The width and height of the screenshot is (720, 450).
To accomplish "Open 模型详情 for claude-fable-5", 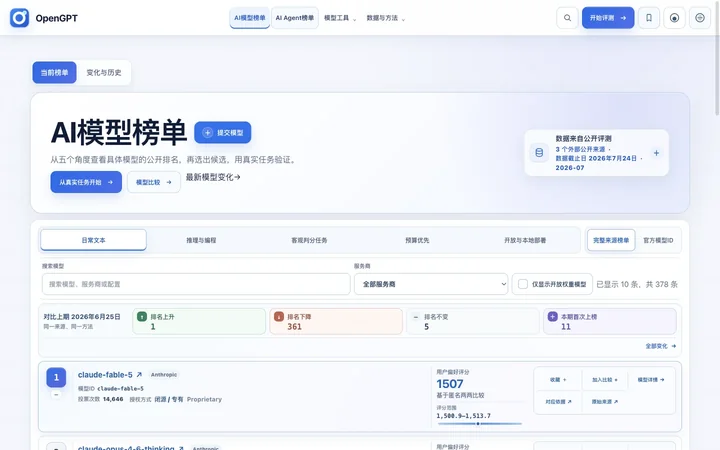I will (x=651, y=380).
